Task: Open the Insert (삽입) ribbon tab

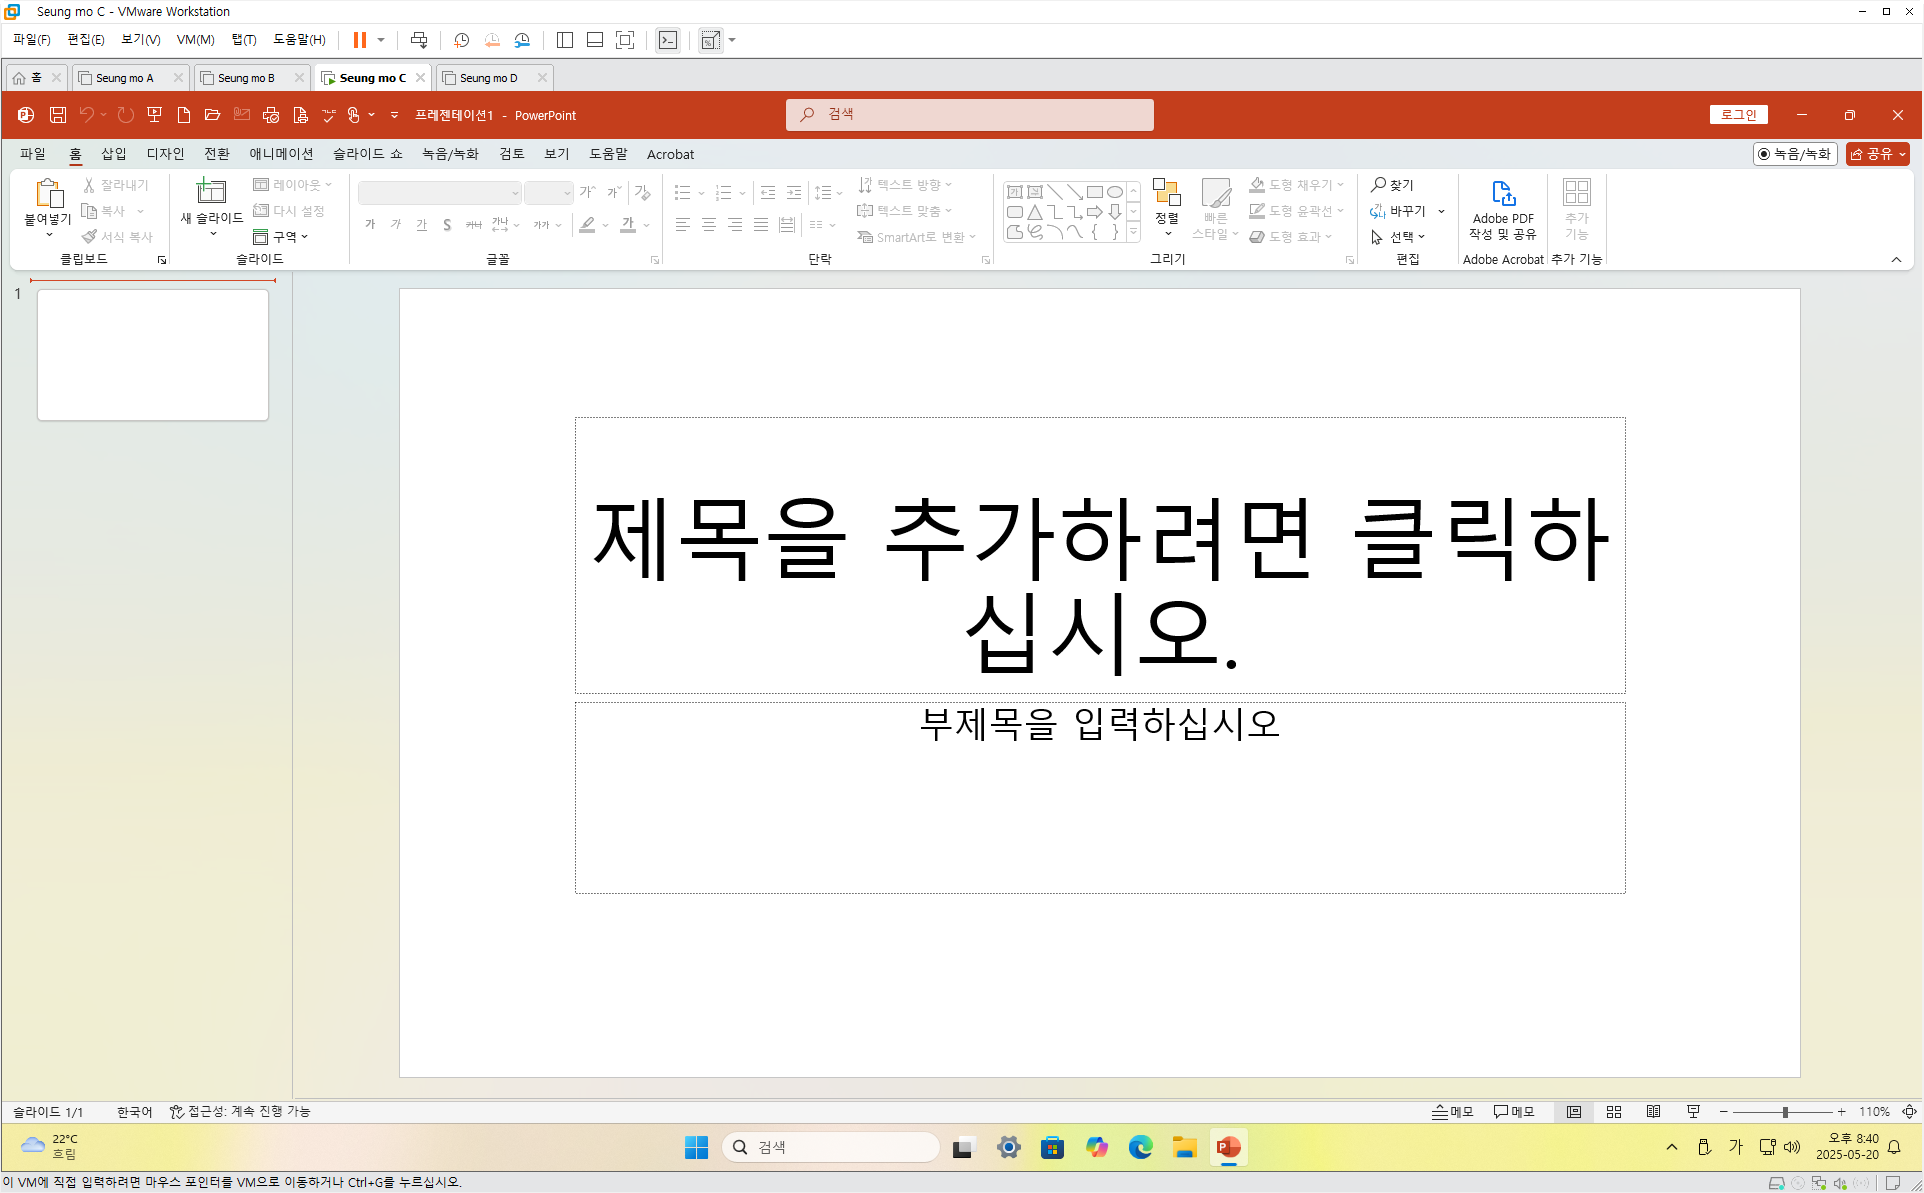Action: (114, 154)
